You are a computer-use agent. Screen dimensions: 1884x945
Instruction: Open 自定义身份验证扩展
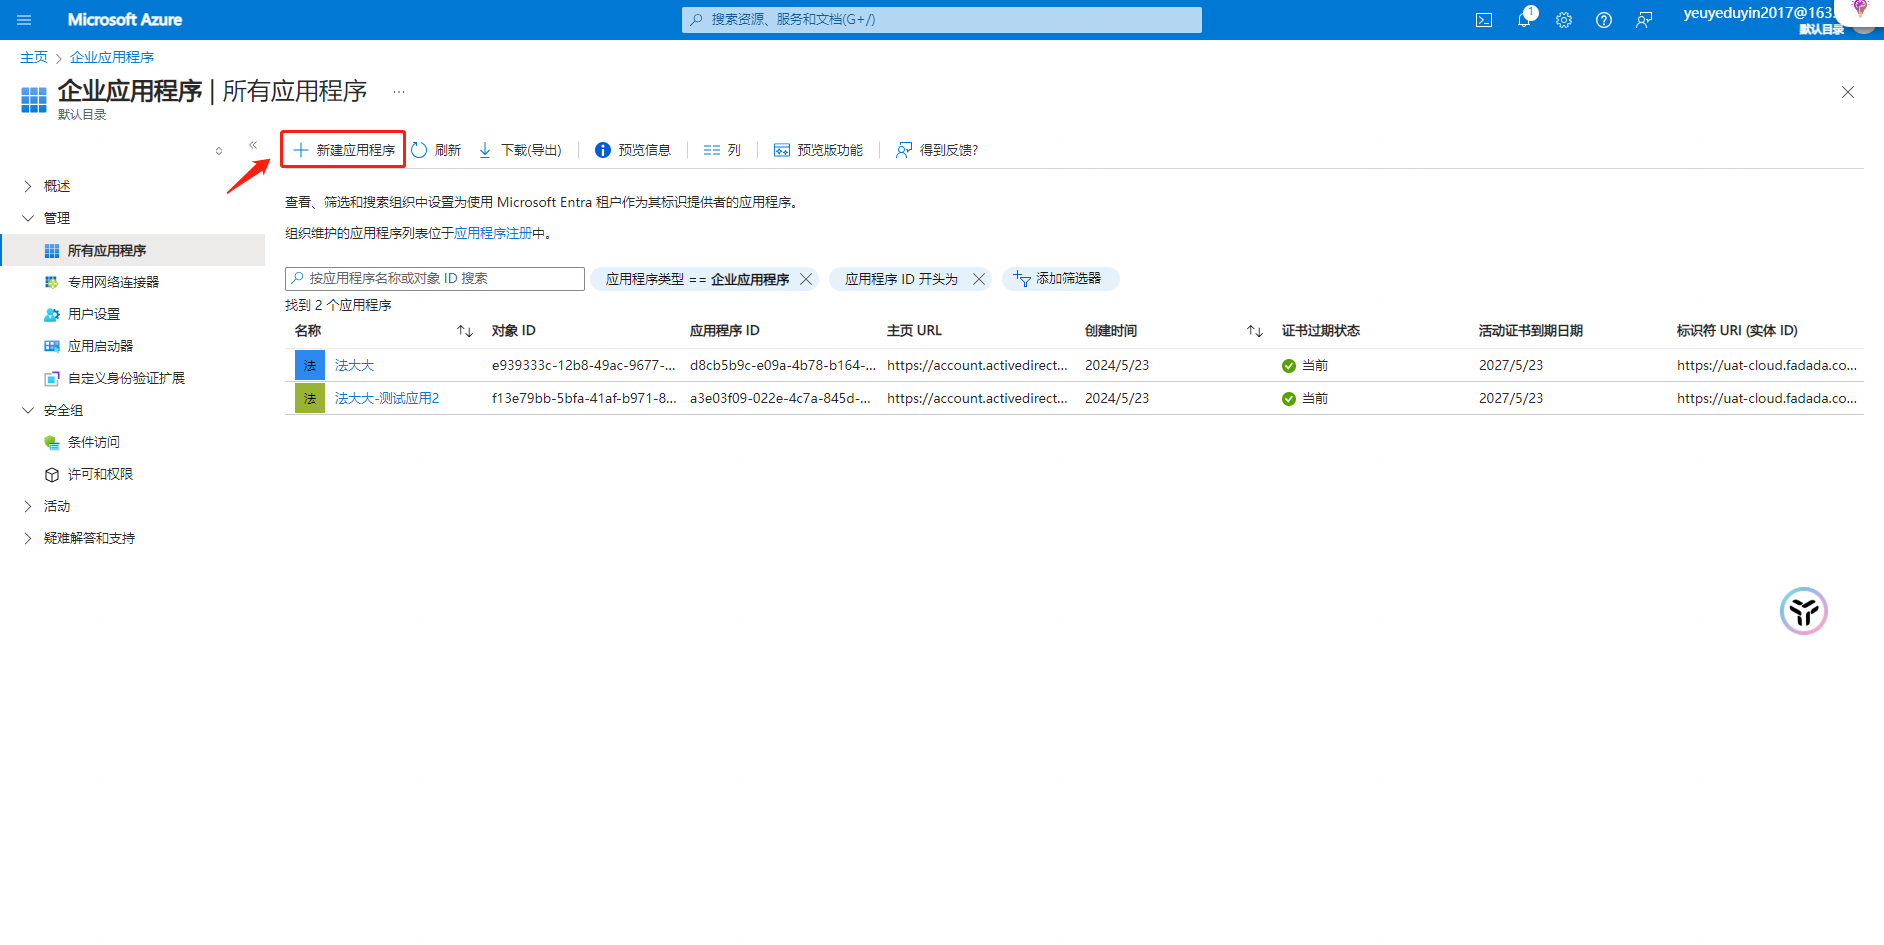(126, 378)
